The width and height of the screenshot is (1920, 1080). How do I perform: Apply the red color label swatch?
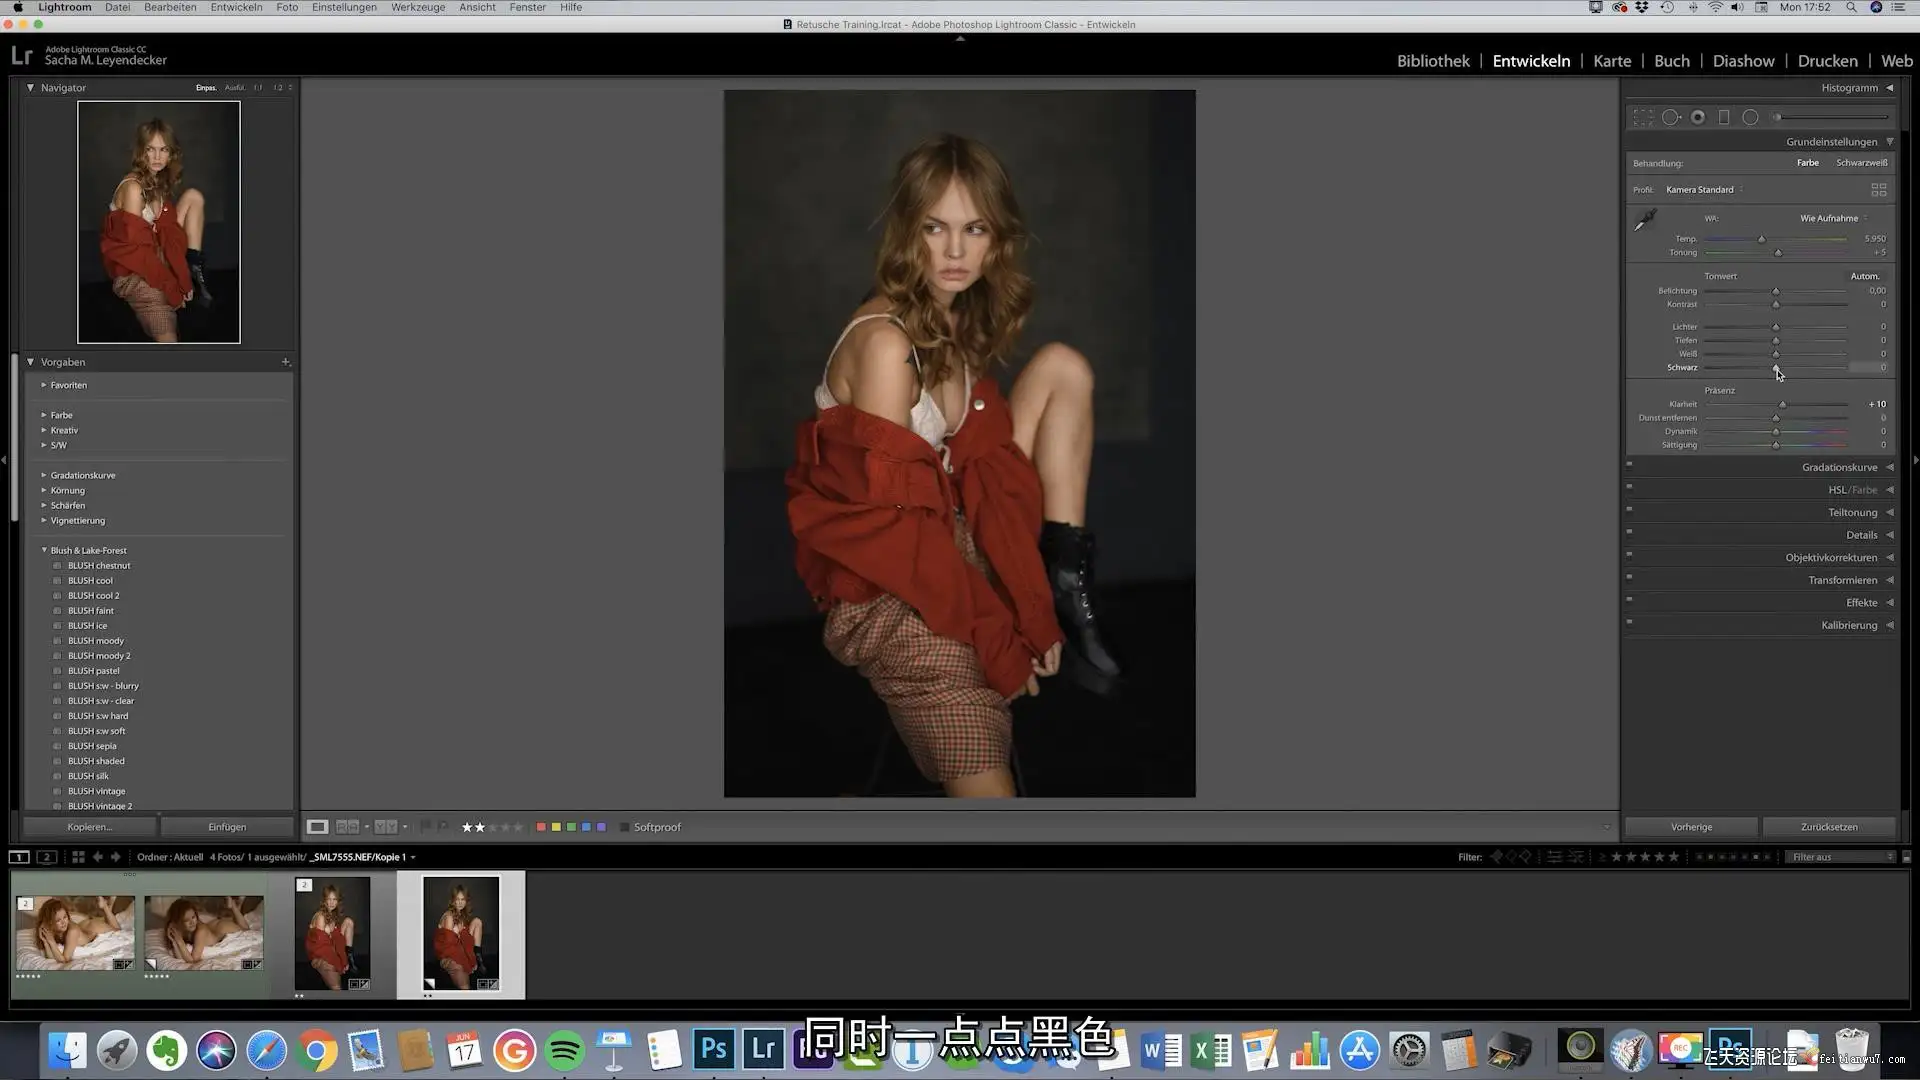point(541,827)
